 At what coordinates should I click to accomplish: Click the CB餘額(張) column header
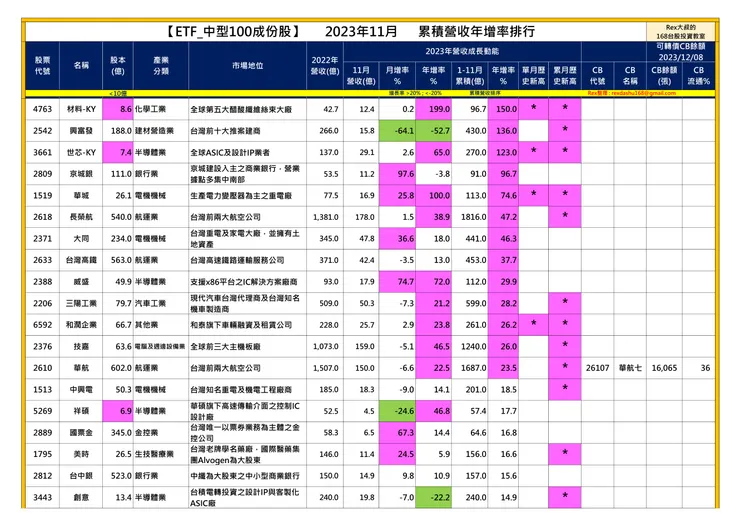coord(664,76)
